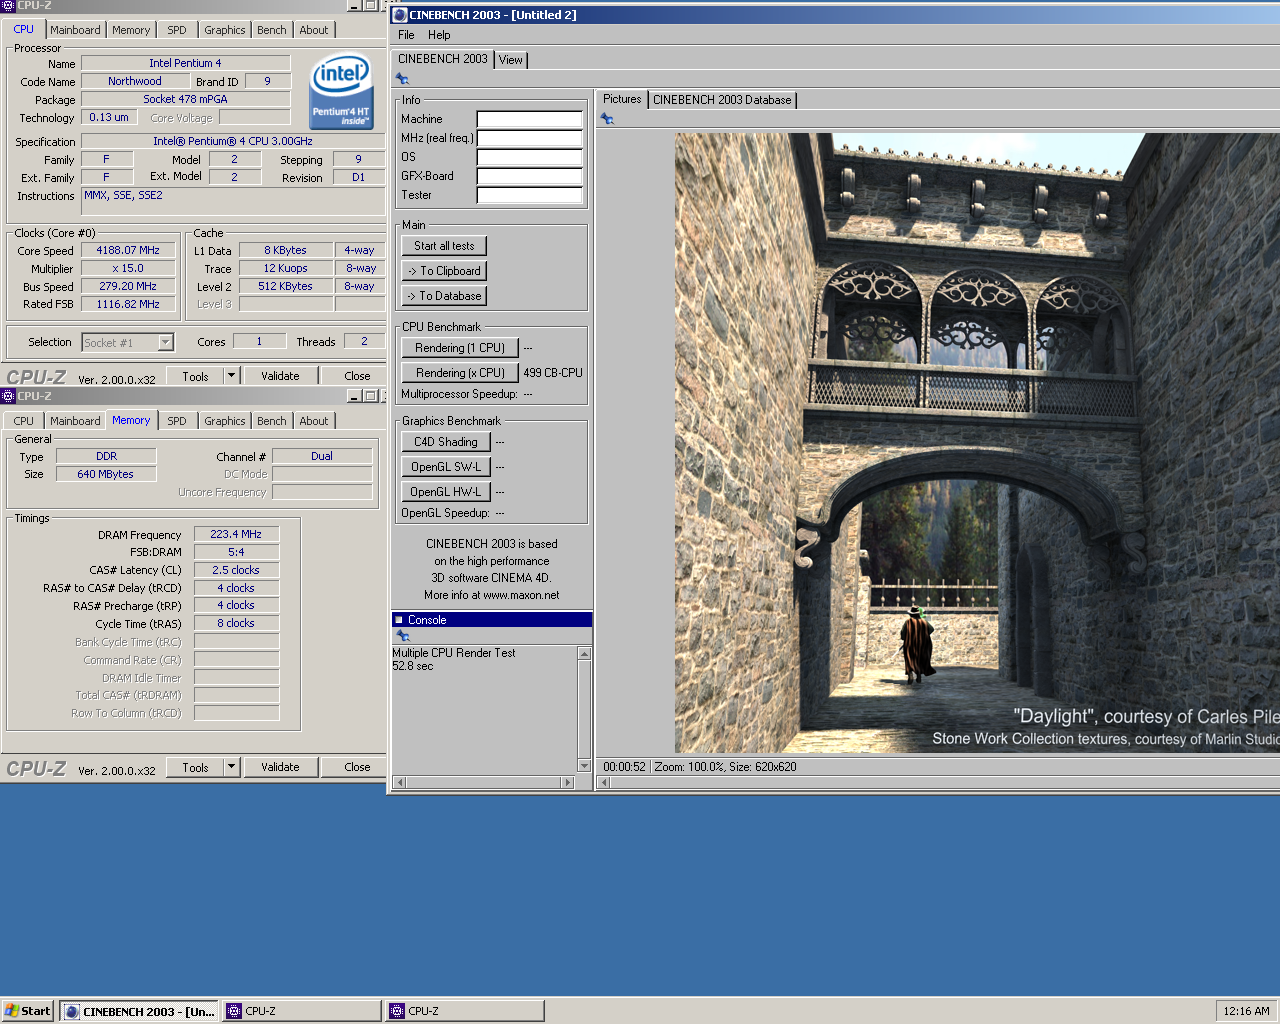The width and height of the screenshot is (1280, 1024).
Task: Click Start all tests button
Action: [444, 246]
